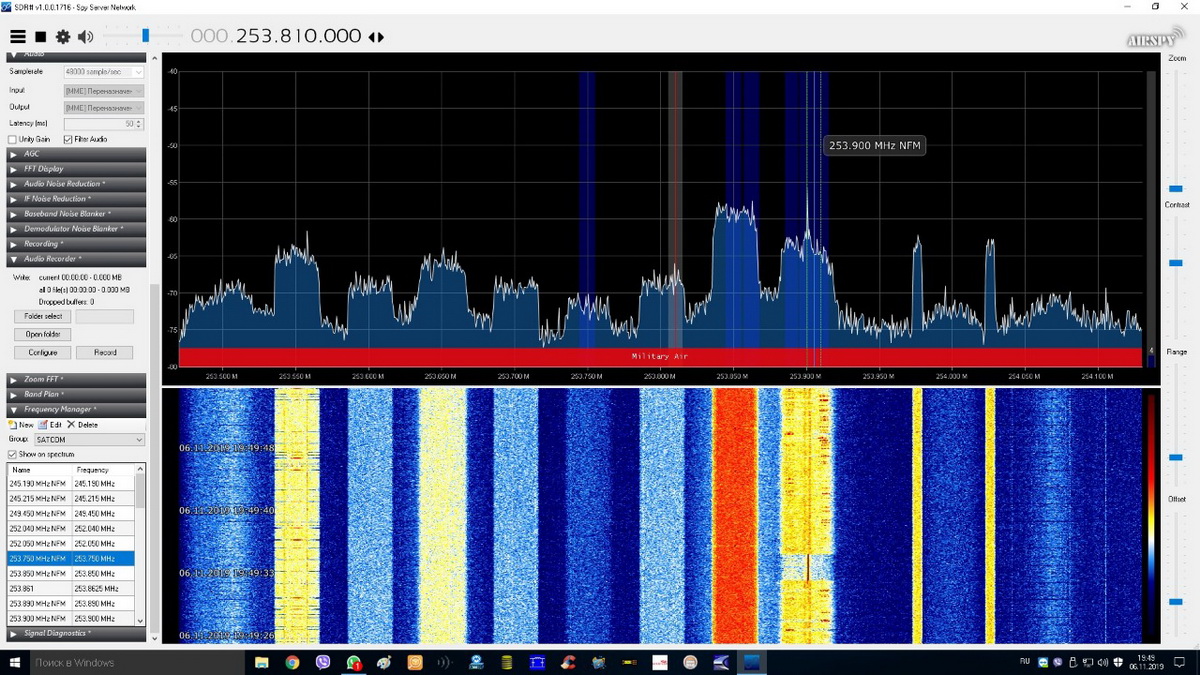Expand the FFT Display panel
This screenshot has width=1200, height=675.
point(76,169)
